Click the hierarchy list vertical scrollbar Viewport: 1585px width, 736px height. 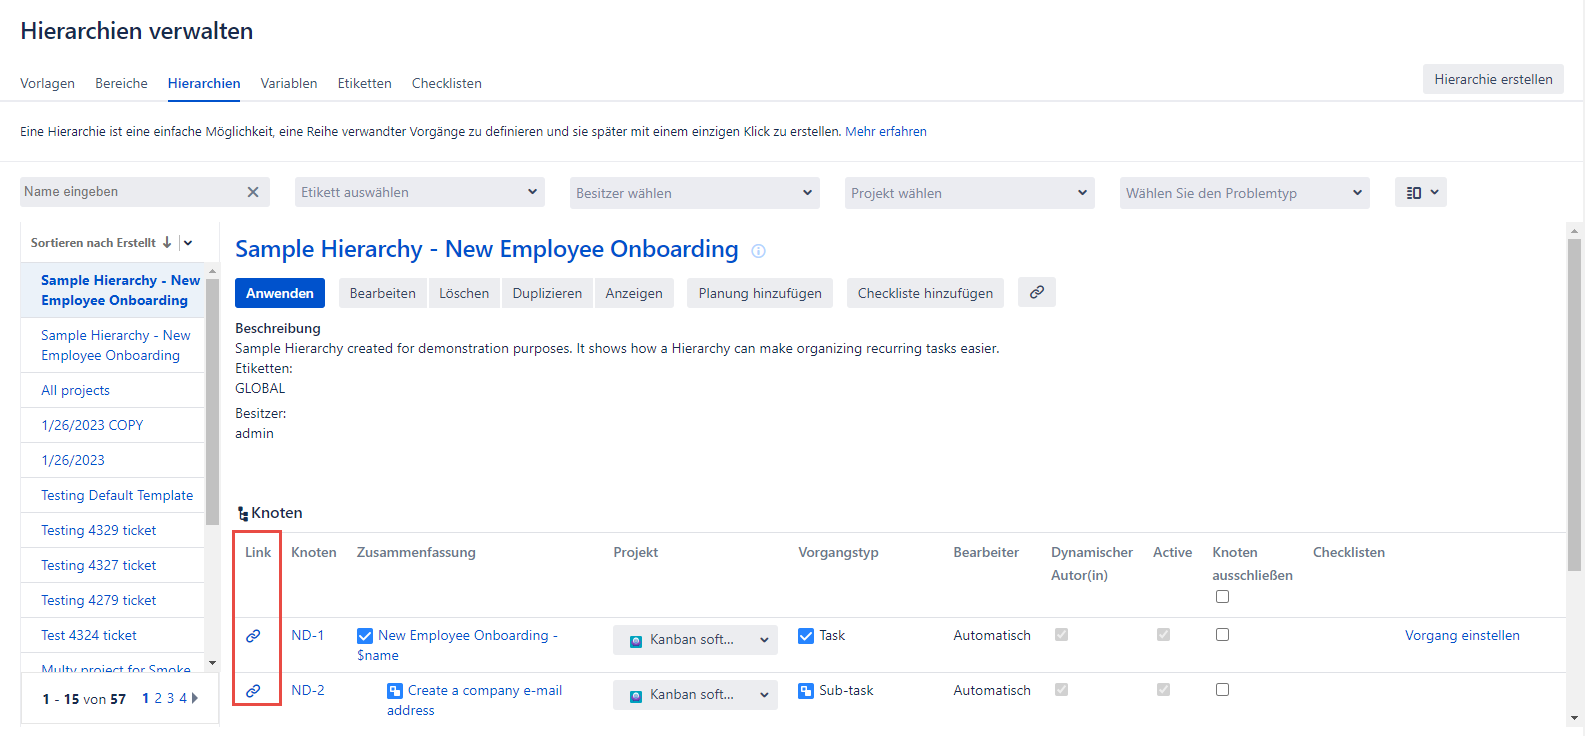point(212,400)
